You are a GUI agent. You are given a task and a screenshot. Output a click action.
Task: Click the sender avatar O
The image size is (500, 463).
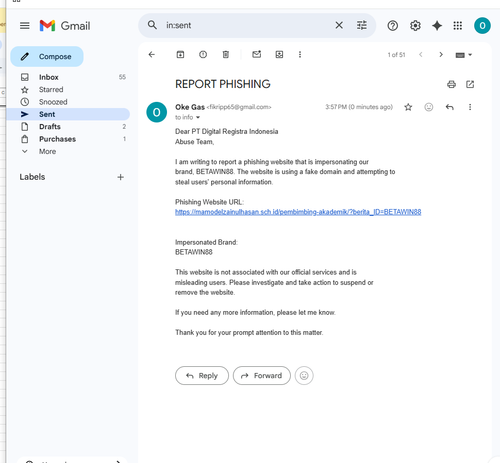pyautogui.click(x=156, y=112)
